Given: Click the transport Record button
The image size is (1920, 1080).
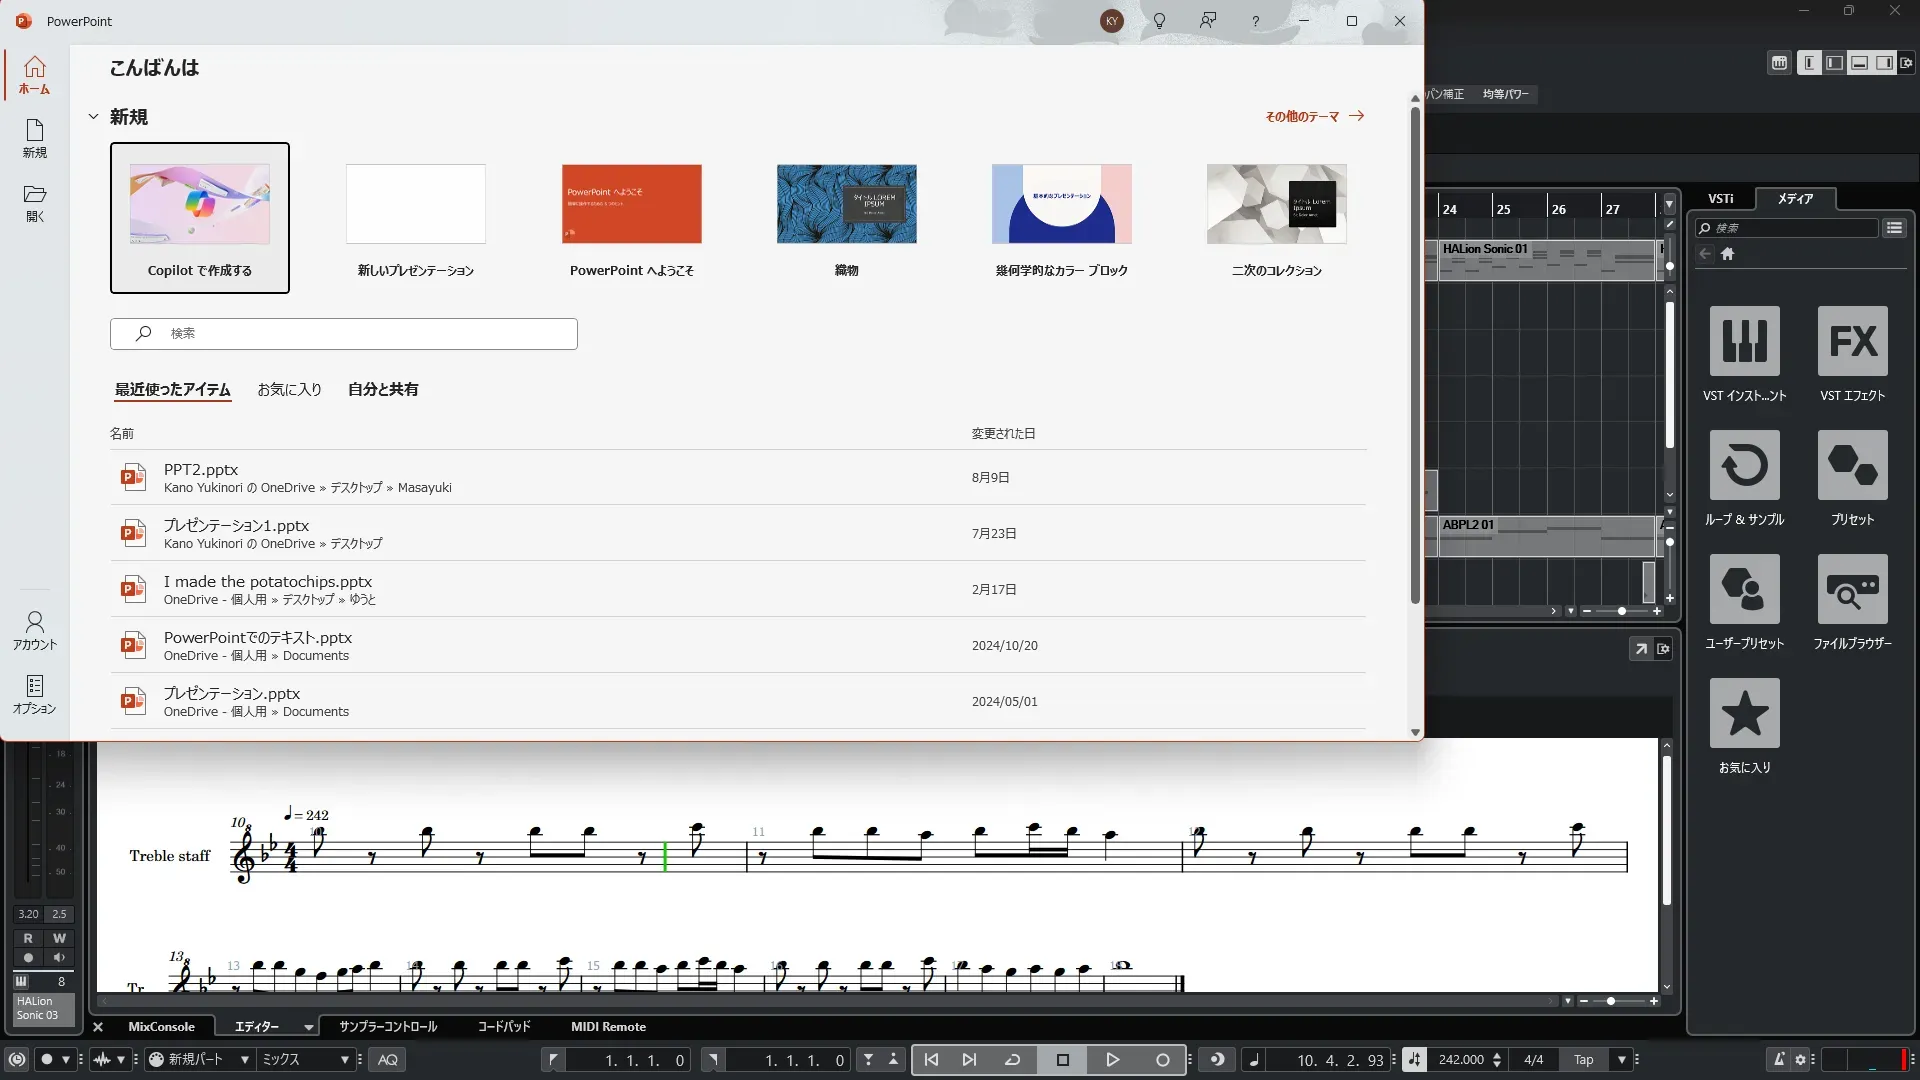Looking at the screenshot, I should coord(1162,1060).
